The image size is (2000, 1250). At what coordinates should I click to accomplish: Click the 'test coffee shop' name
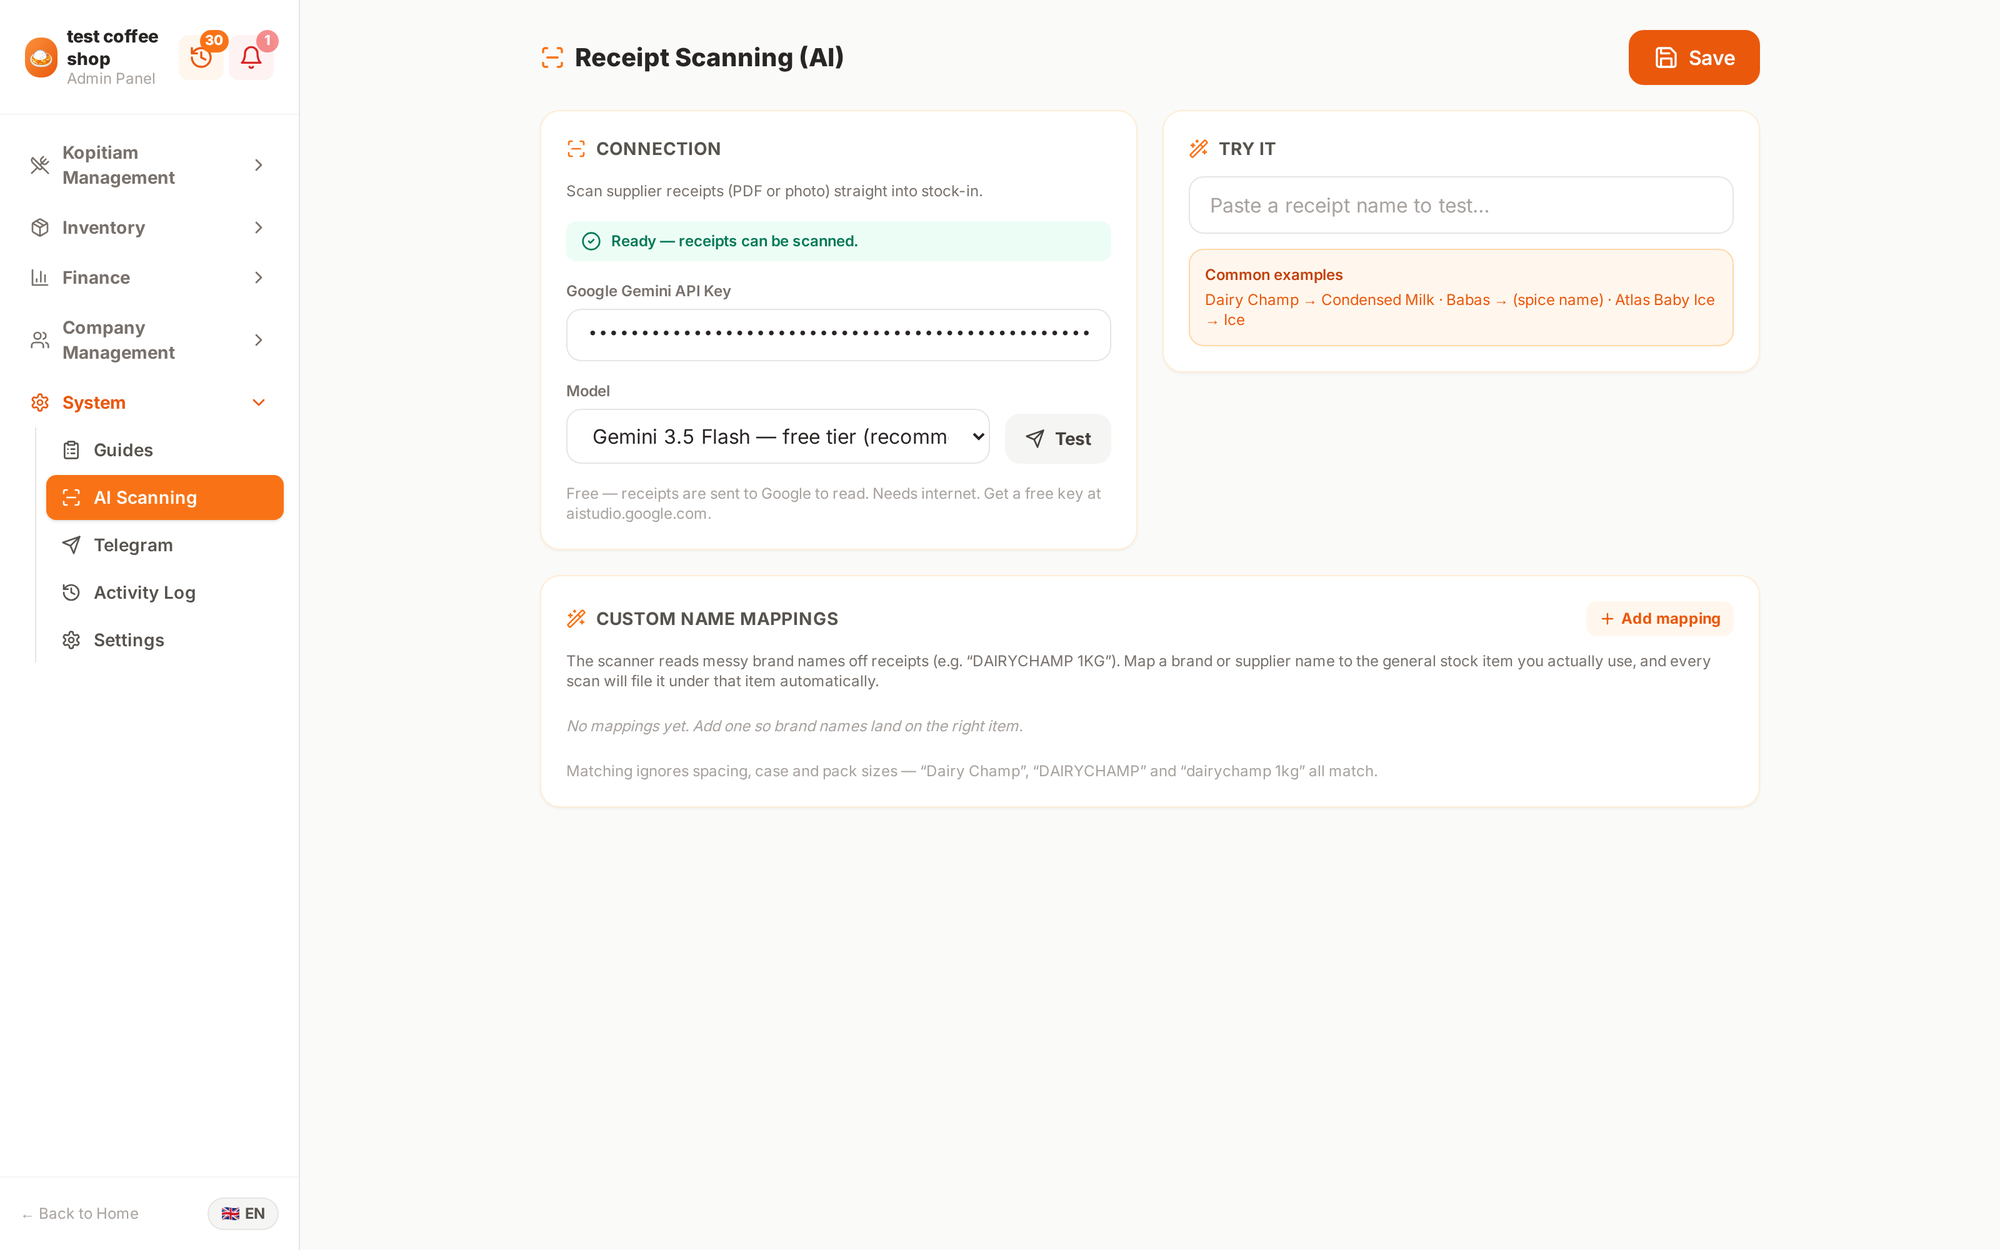pos(112,47)
